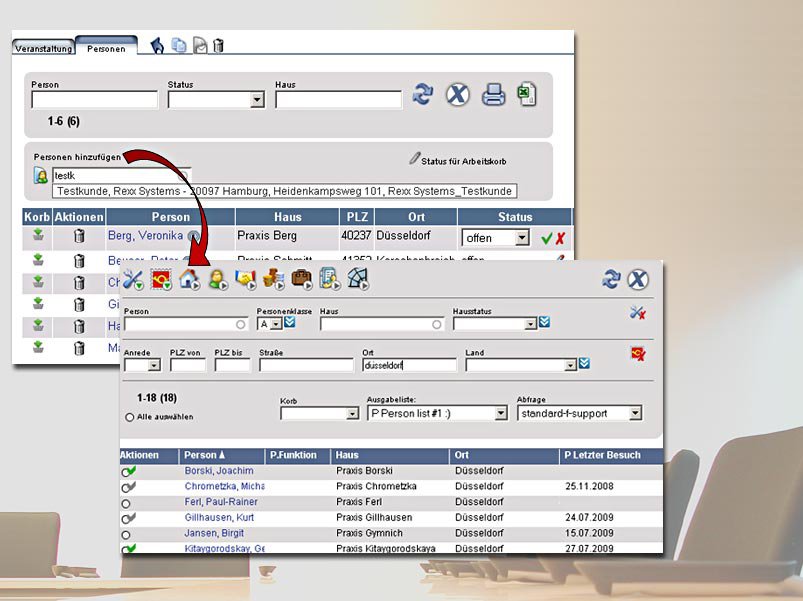Open the Land dropdown
The width and height of the screenshot is (803, 601).
tap(570, 365)
